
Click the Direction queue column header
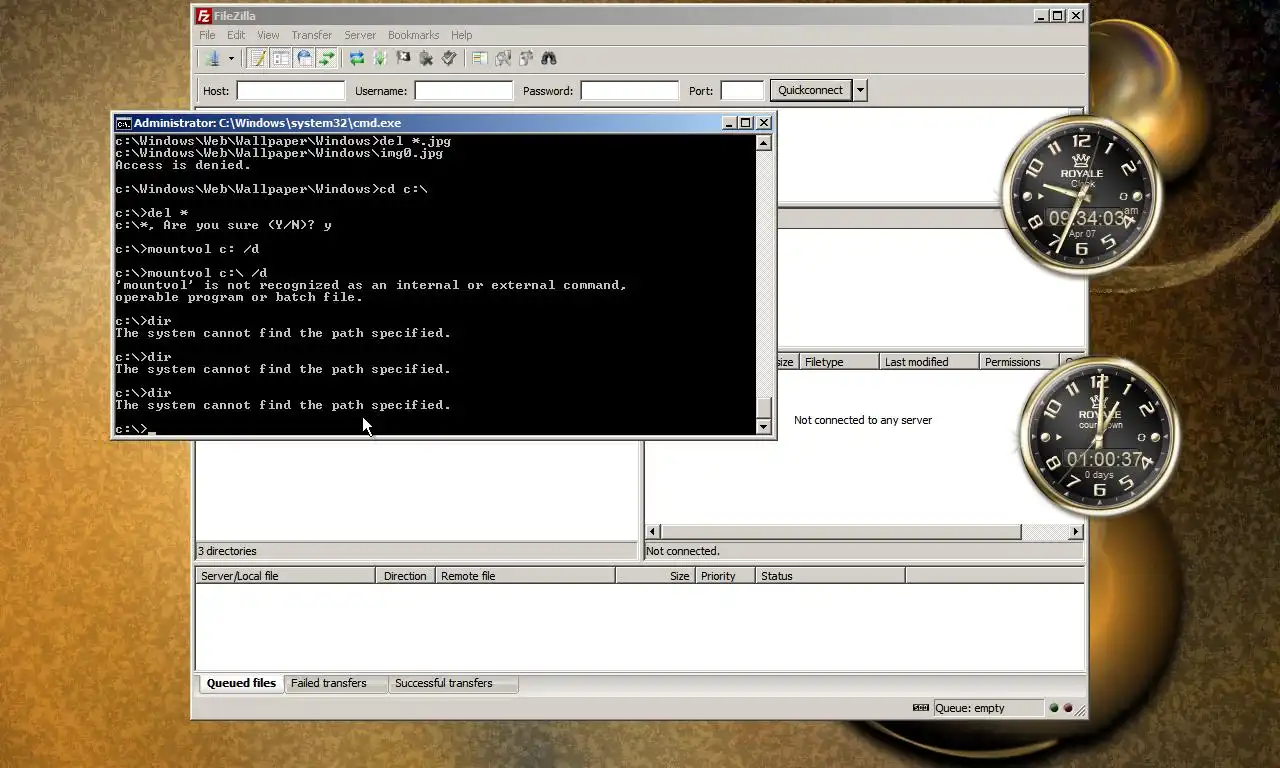(x=405, y=576)
